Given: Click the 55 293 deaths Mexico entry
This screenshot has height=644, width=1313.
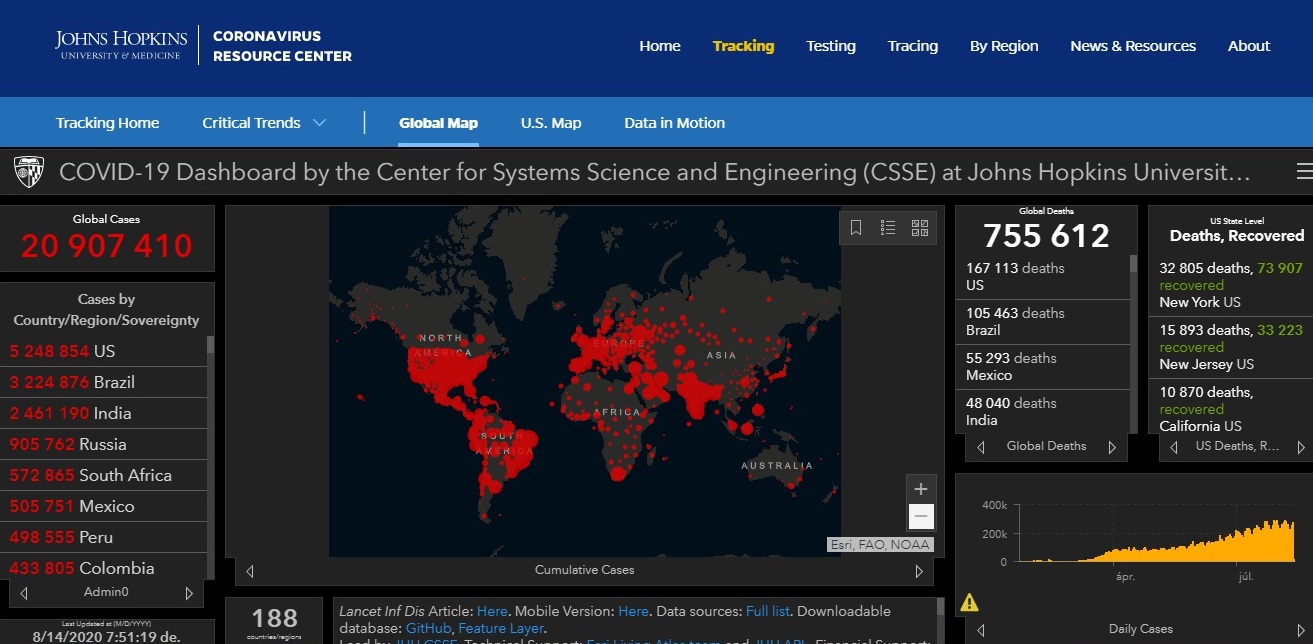Looking at the screenshot, I should (1043, 367).
